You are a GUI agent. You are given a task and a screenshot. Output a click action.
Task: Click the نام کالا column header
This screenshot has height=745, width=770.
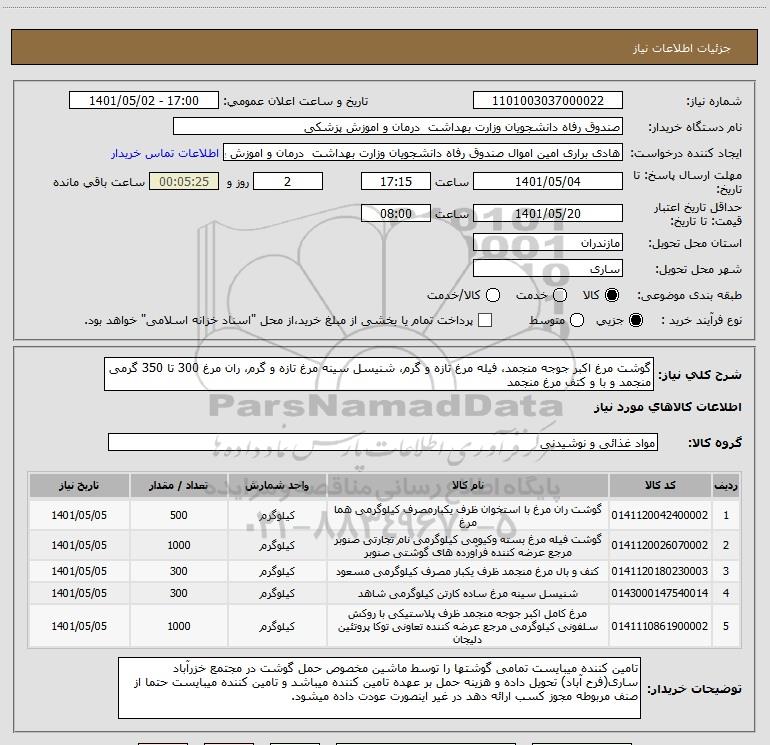[468, 486]
